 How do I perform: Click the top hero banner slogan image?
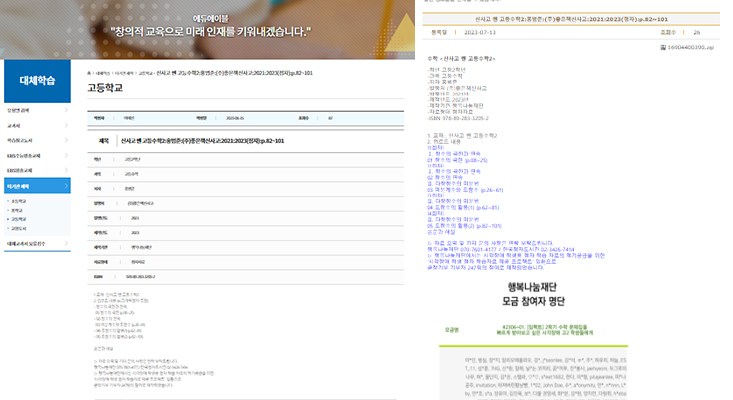pos(210,25)
